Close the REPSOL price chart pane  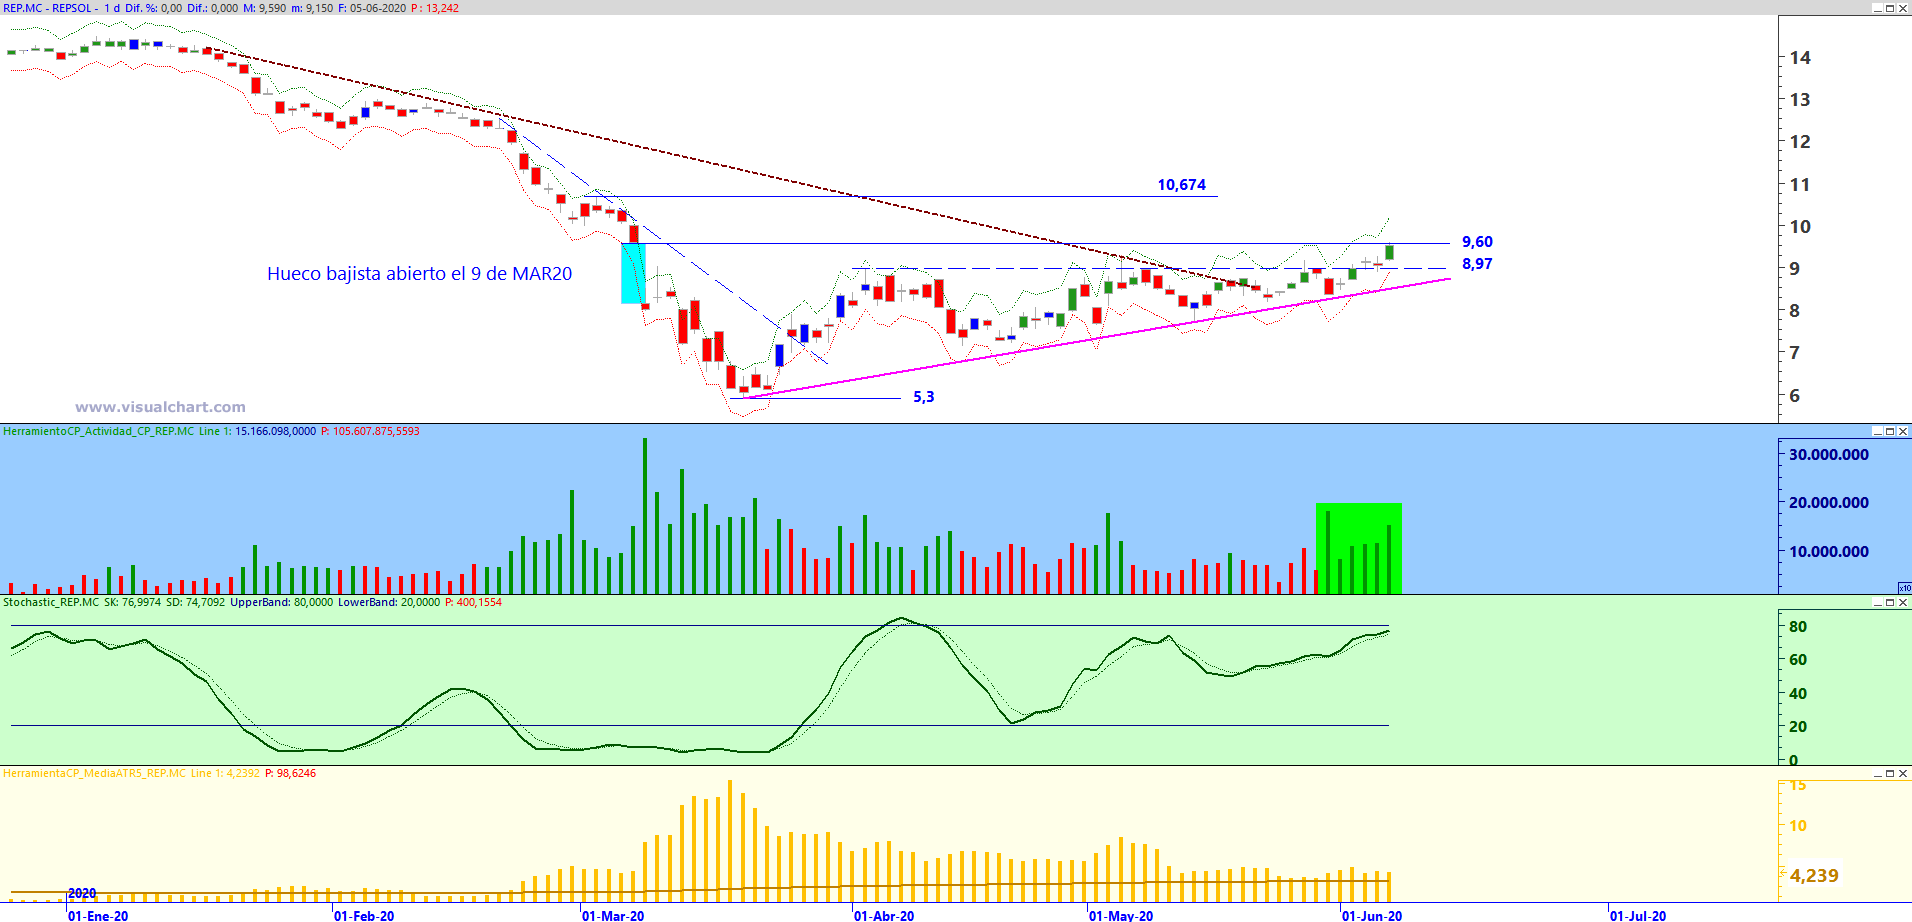coord(1903,8)
